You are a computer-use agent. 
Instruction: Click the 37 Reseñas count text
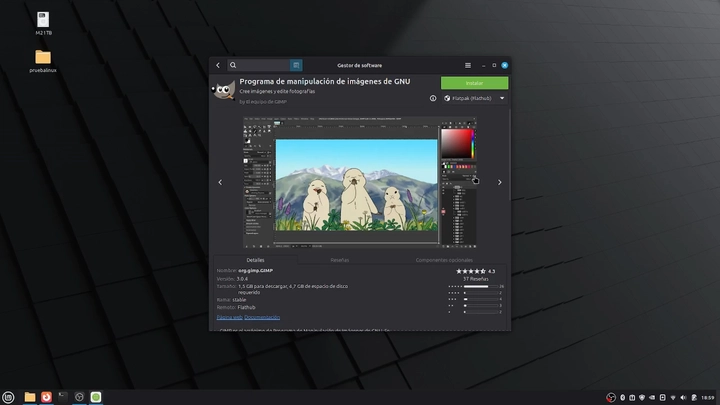(x=476, y=279)
